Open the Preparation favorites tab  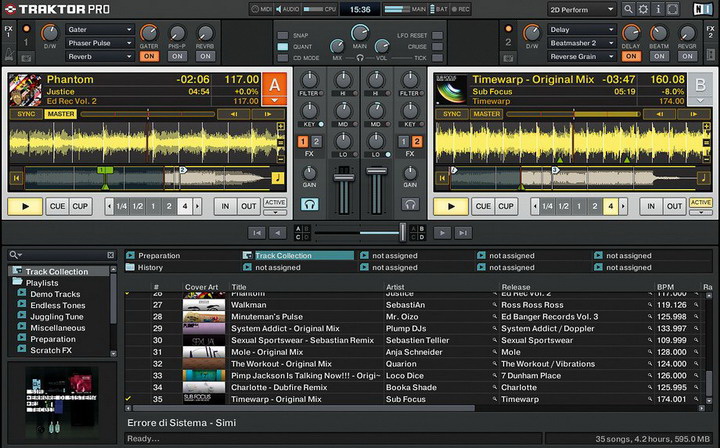(159, 255)
